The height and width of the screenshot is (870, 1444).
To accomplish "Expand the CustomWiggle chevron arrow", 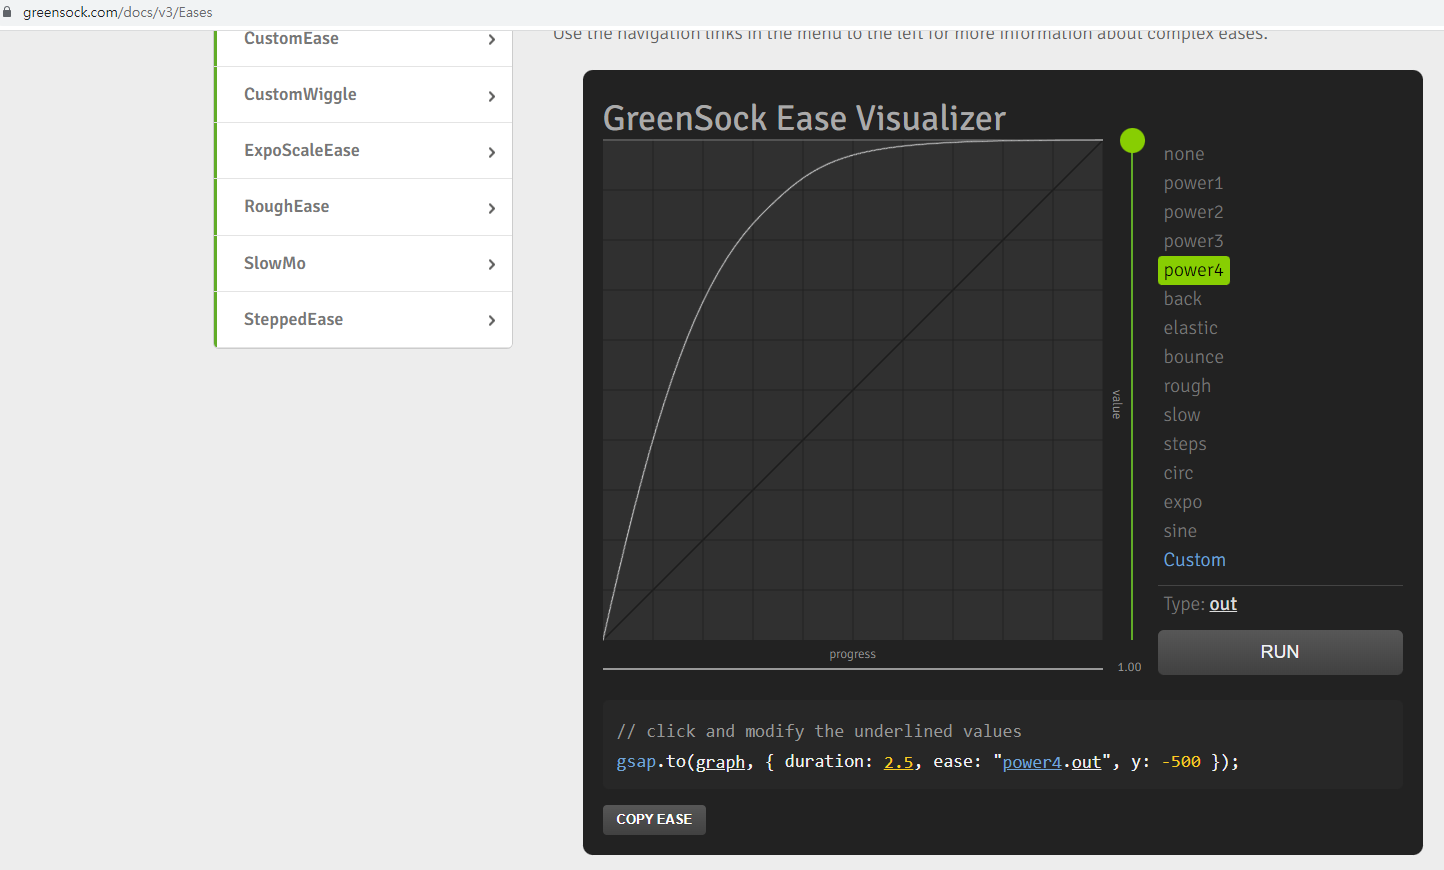I will 491,96.
